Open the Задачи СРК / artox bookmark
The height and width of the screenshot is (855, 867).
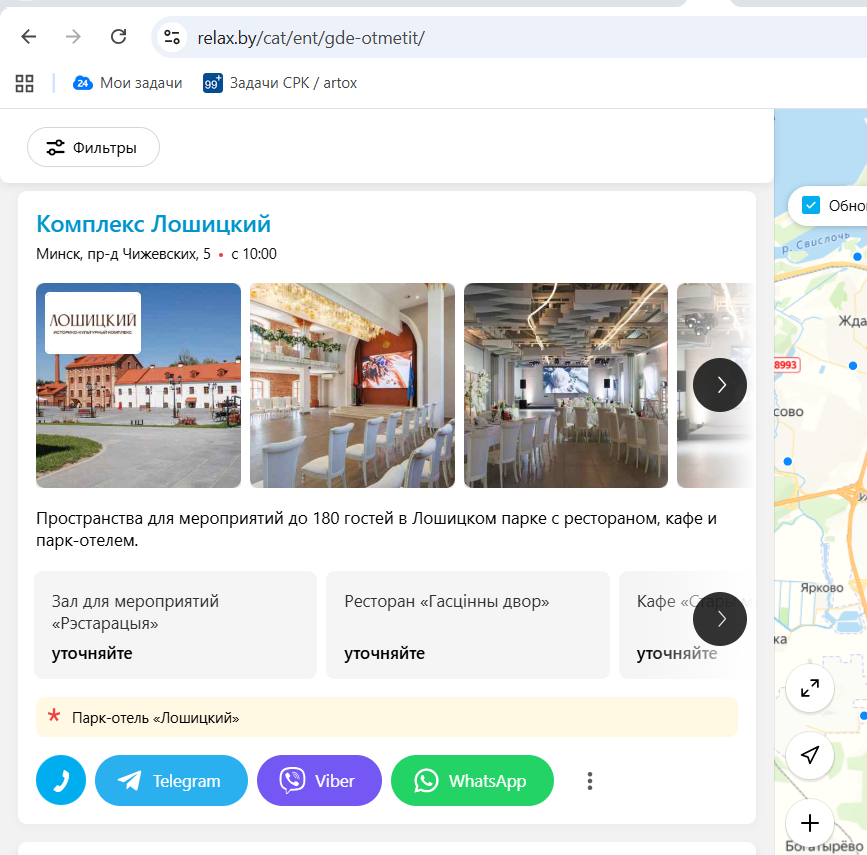tap(280, 83)
